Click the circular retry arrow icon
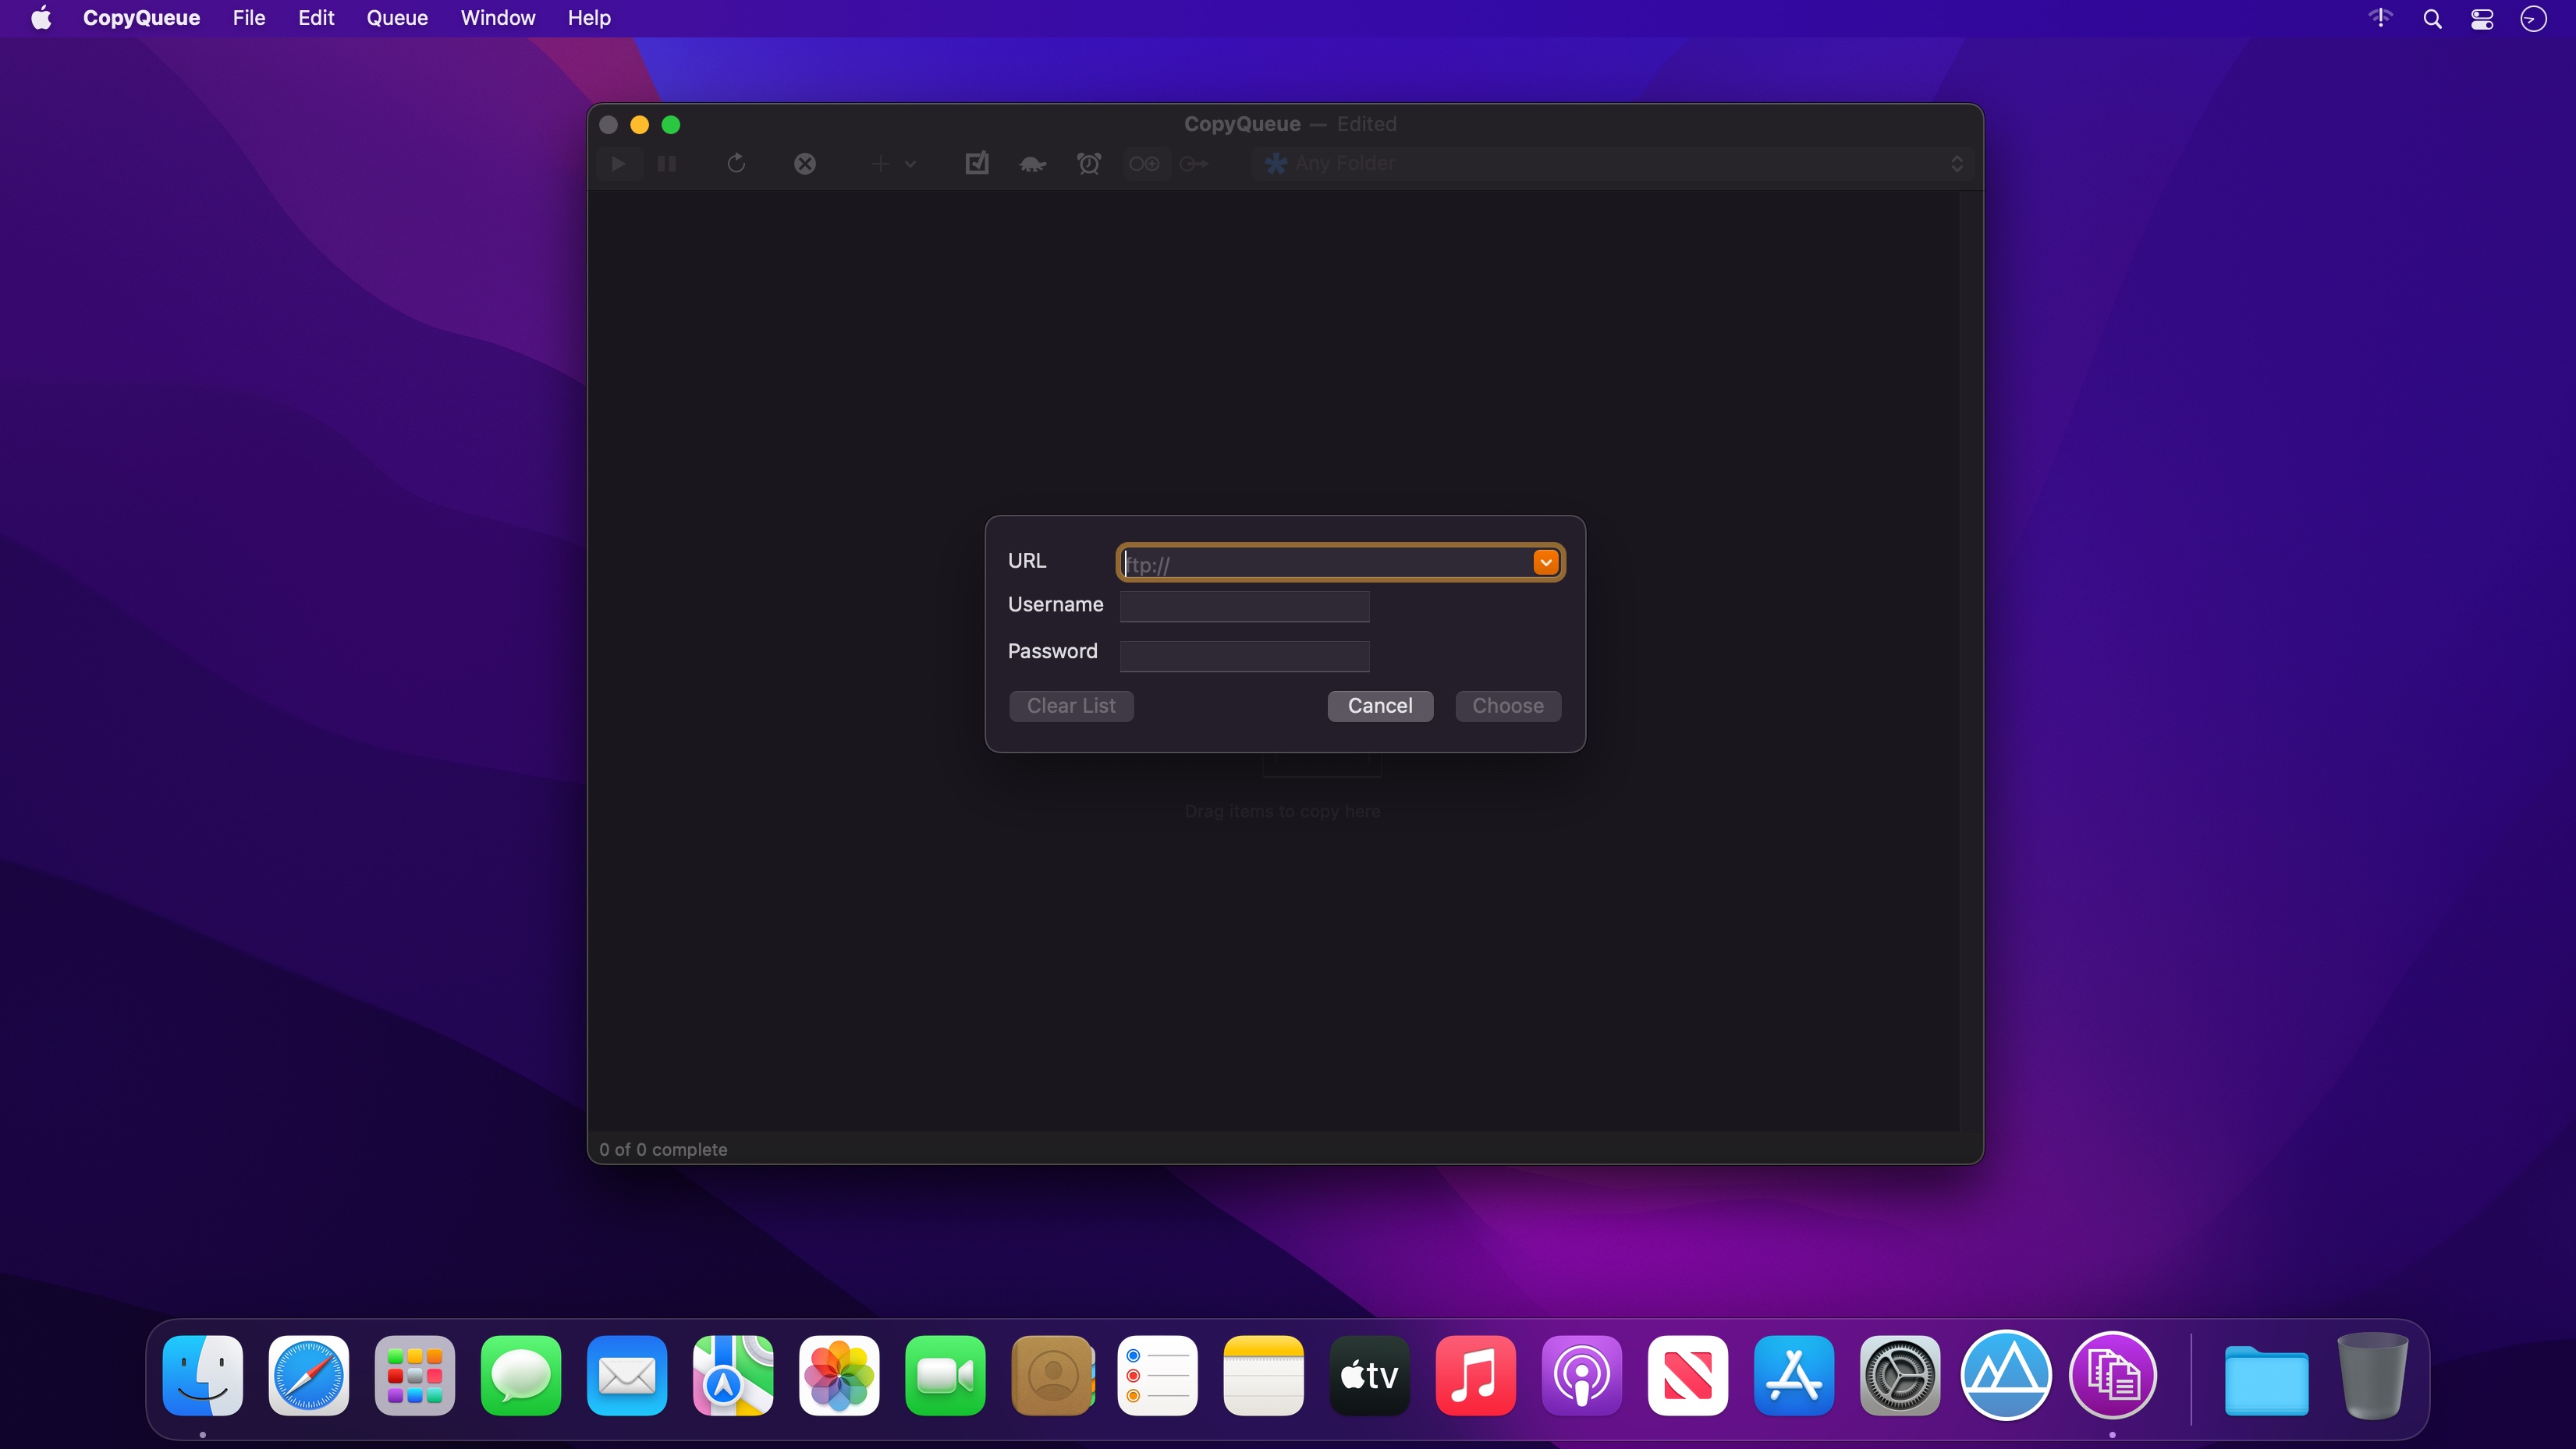2576x1449 pixels. [736, 163]
